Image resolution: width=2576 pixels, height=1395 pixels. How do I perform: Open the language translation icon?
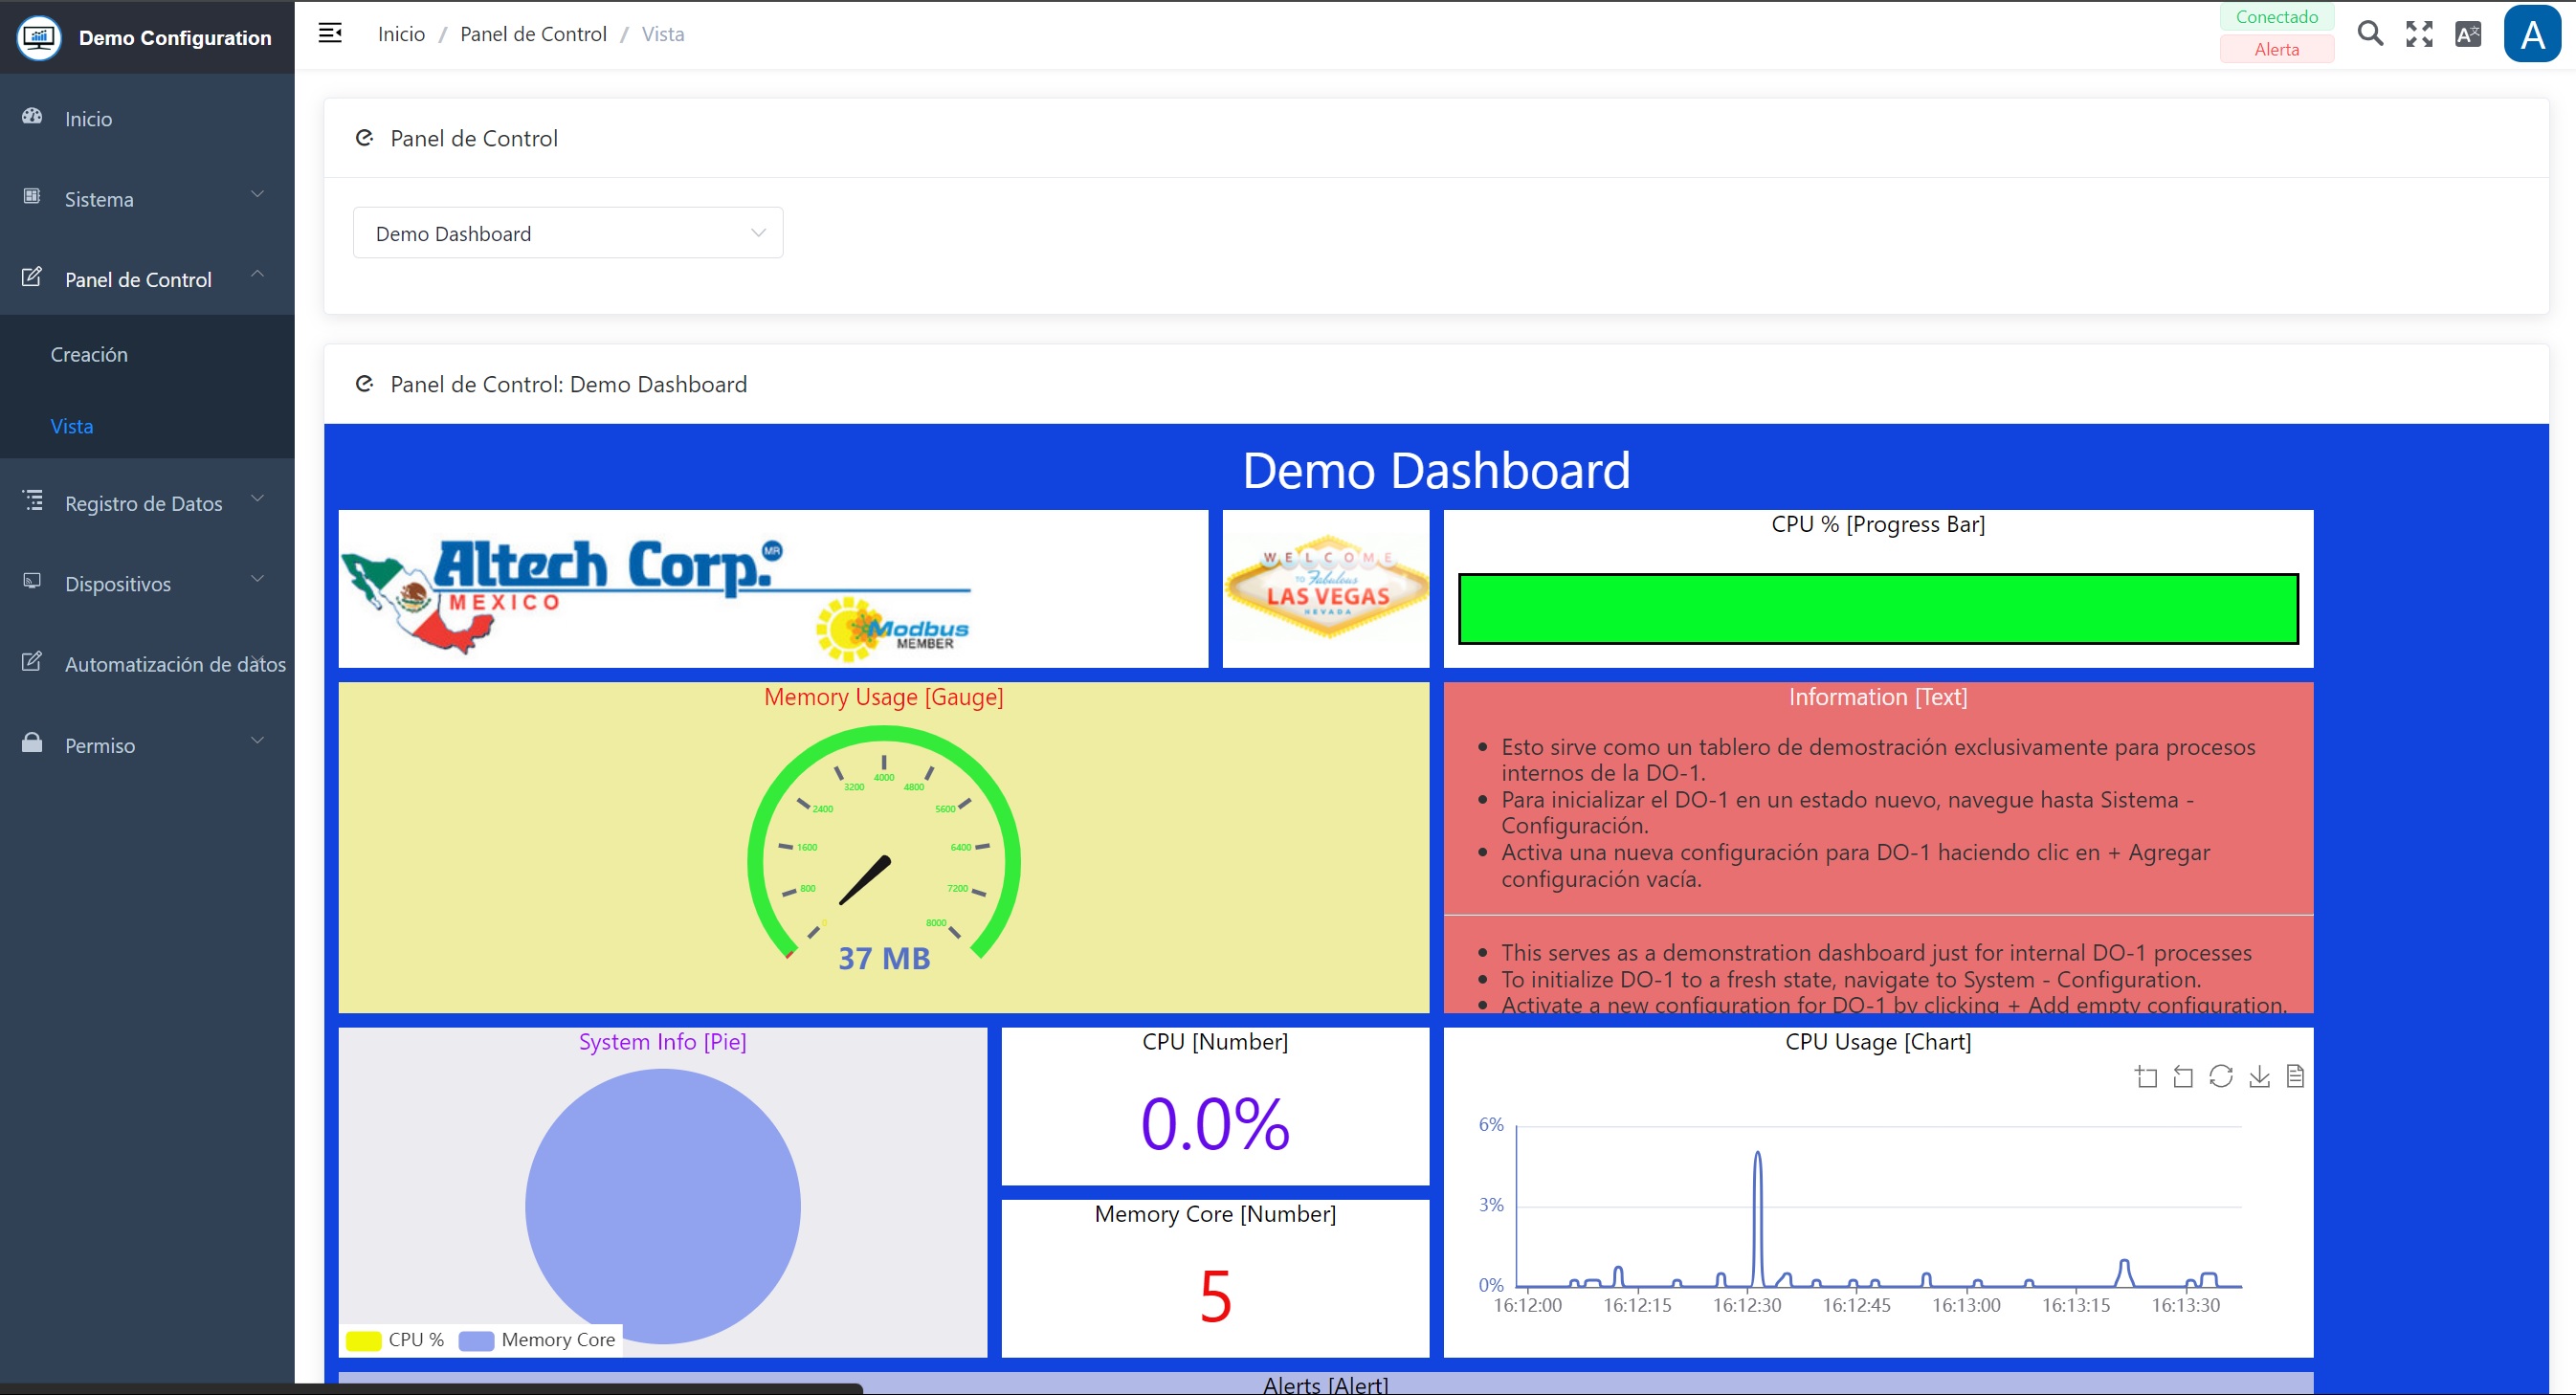[2467, 34]
